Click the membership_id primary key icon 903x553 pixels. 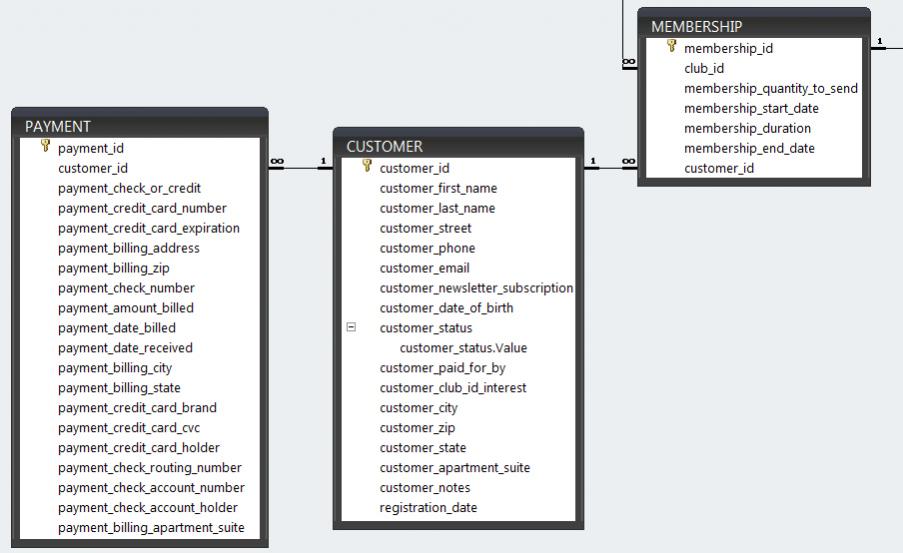tap(671, 46)
